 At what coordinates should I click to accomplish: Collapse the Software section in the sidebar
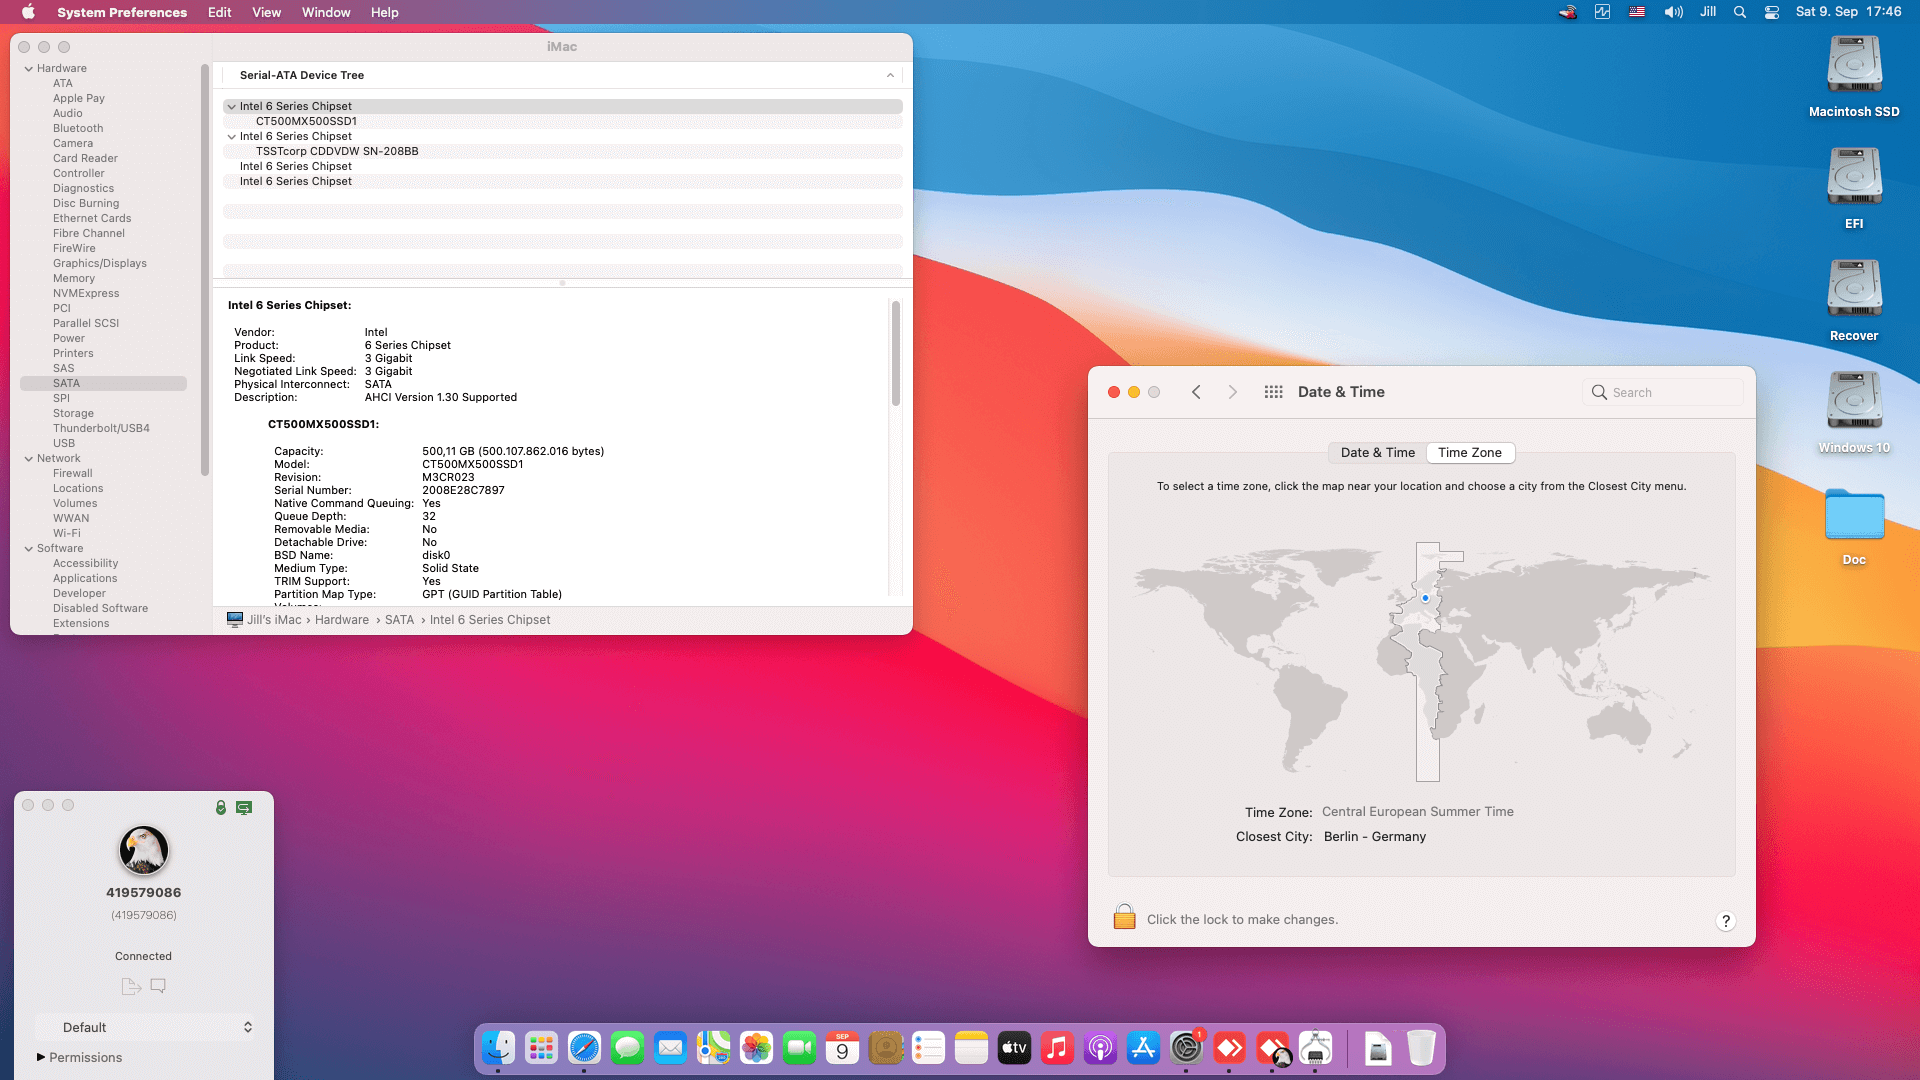[29, 549]
